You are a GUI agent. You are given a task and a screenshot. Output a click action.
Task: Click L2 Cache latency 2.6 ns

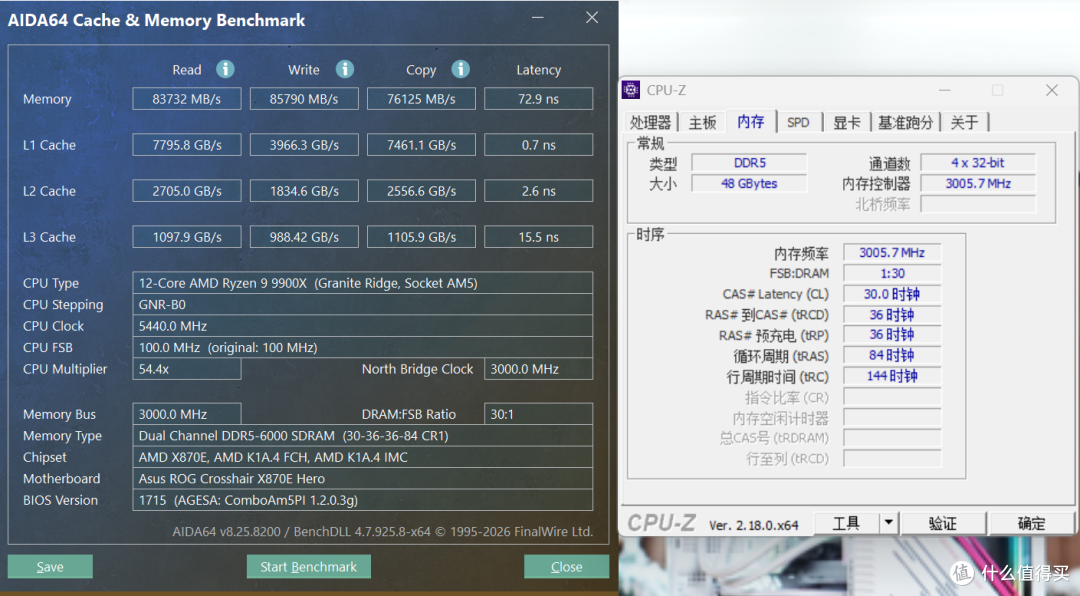(539, 191)
